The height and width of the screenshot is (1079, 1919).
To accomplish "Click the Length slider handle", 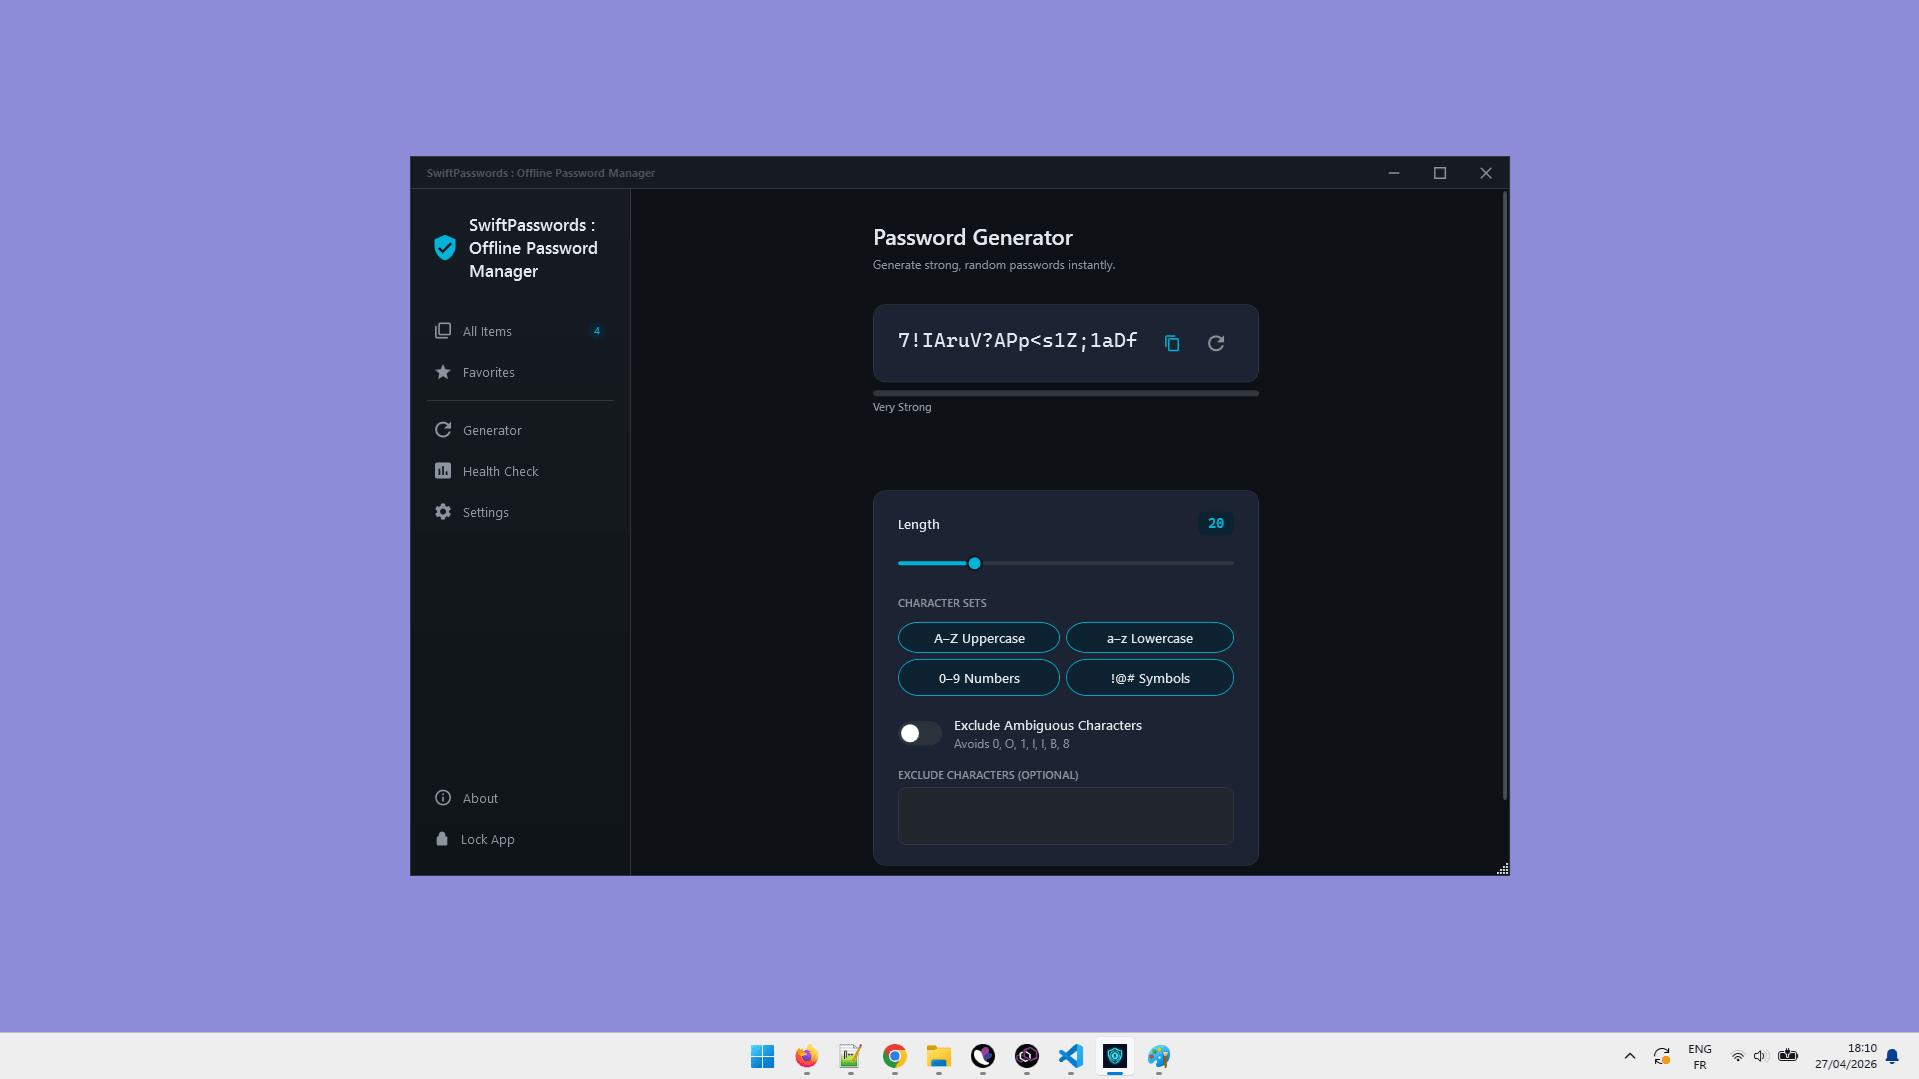I will coord(974,563).
